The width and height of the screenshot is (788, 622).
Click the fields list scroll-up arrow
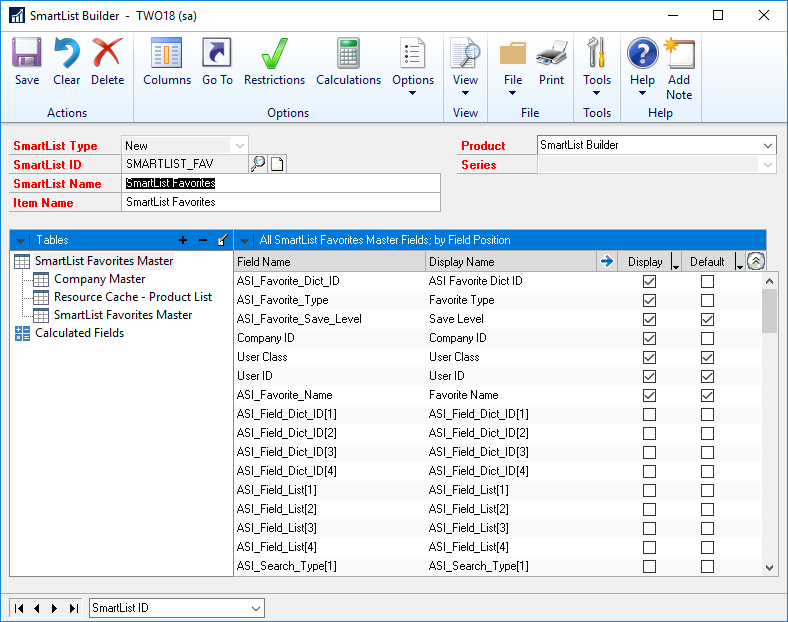click(769, 281)
